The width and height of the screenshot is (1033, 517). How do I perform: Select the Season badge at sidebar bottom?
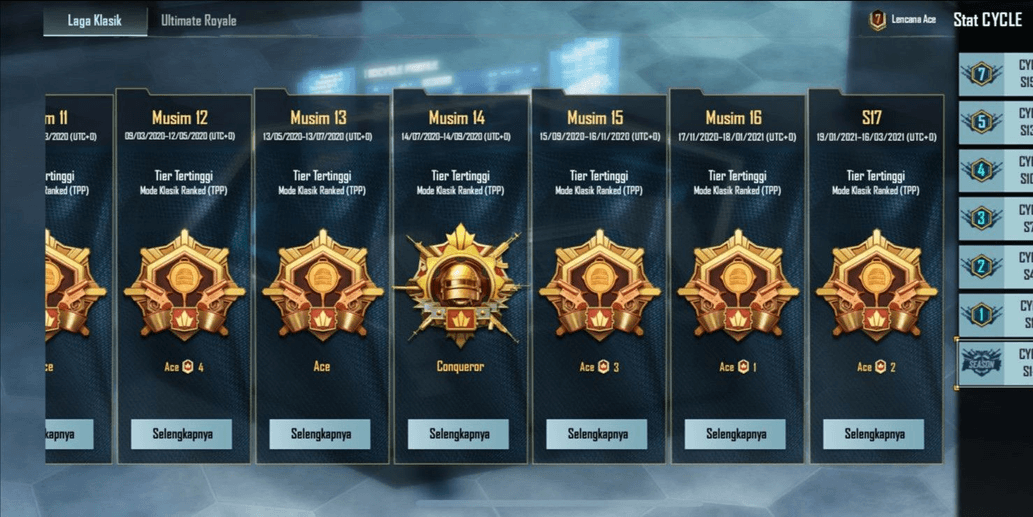(x=981, y=362)
